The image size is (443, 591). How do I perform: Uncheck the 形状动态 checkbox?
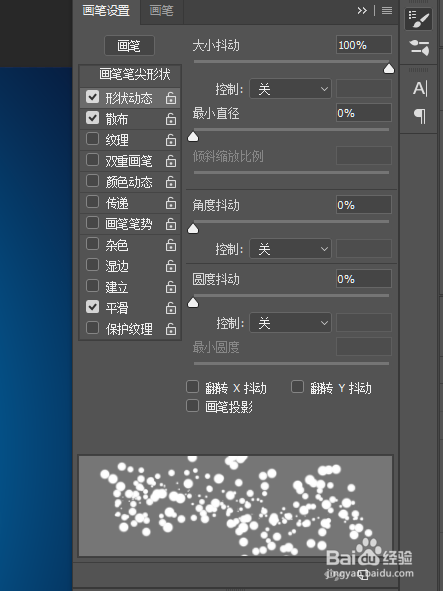pos(92,96)
